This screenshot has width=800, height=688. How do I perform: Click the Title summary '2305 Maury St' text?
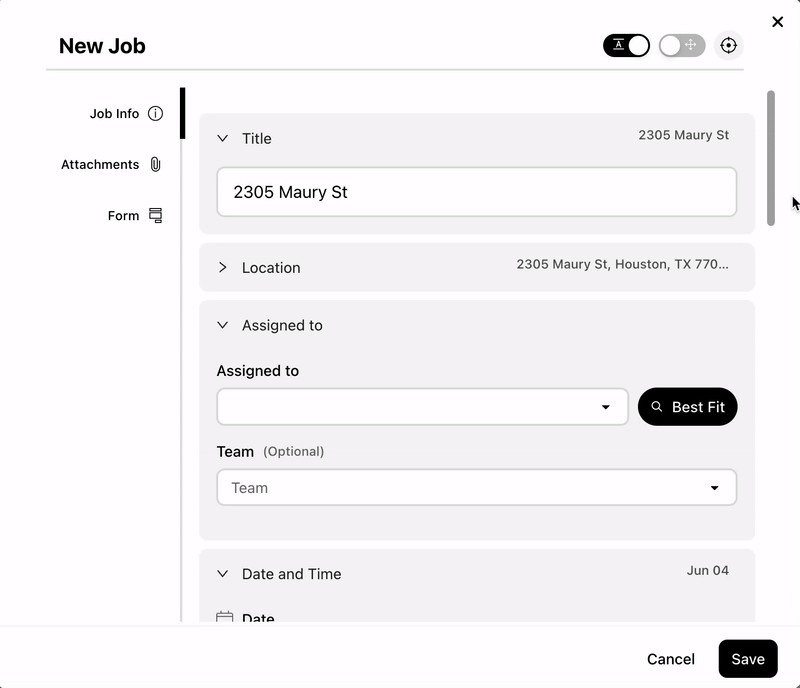click(x=683, y=135)
